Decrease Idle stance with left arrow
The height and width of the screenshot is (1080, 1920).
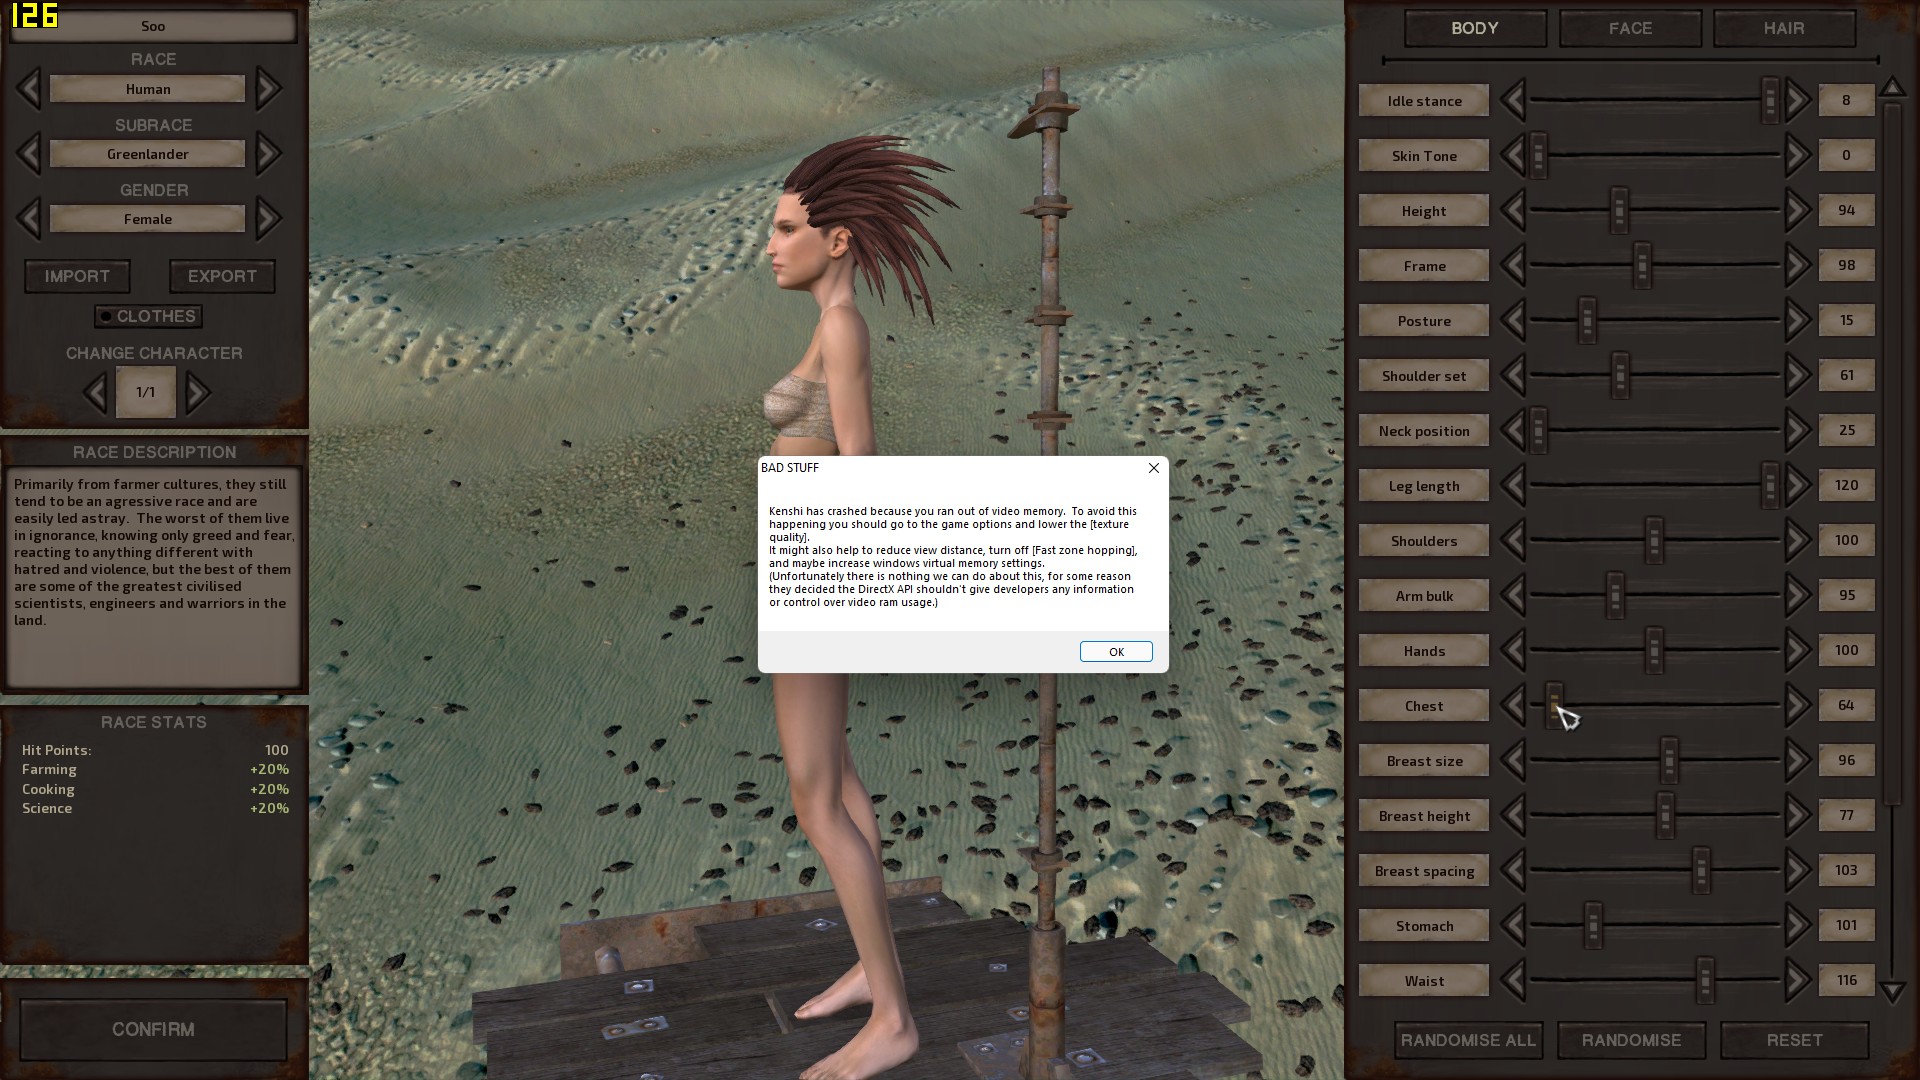pyautogui.click(x=1513, y=100)
